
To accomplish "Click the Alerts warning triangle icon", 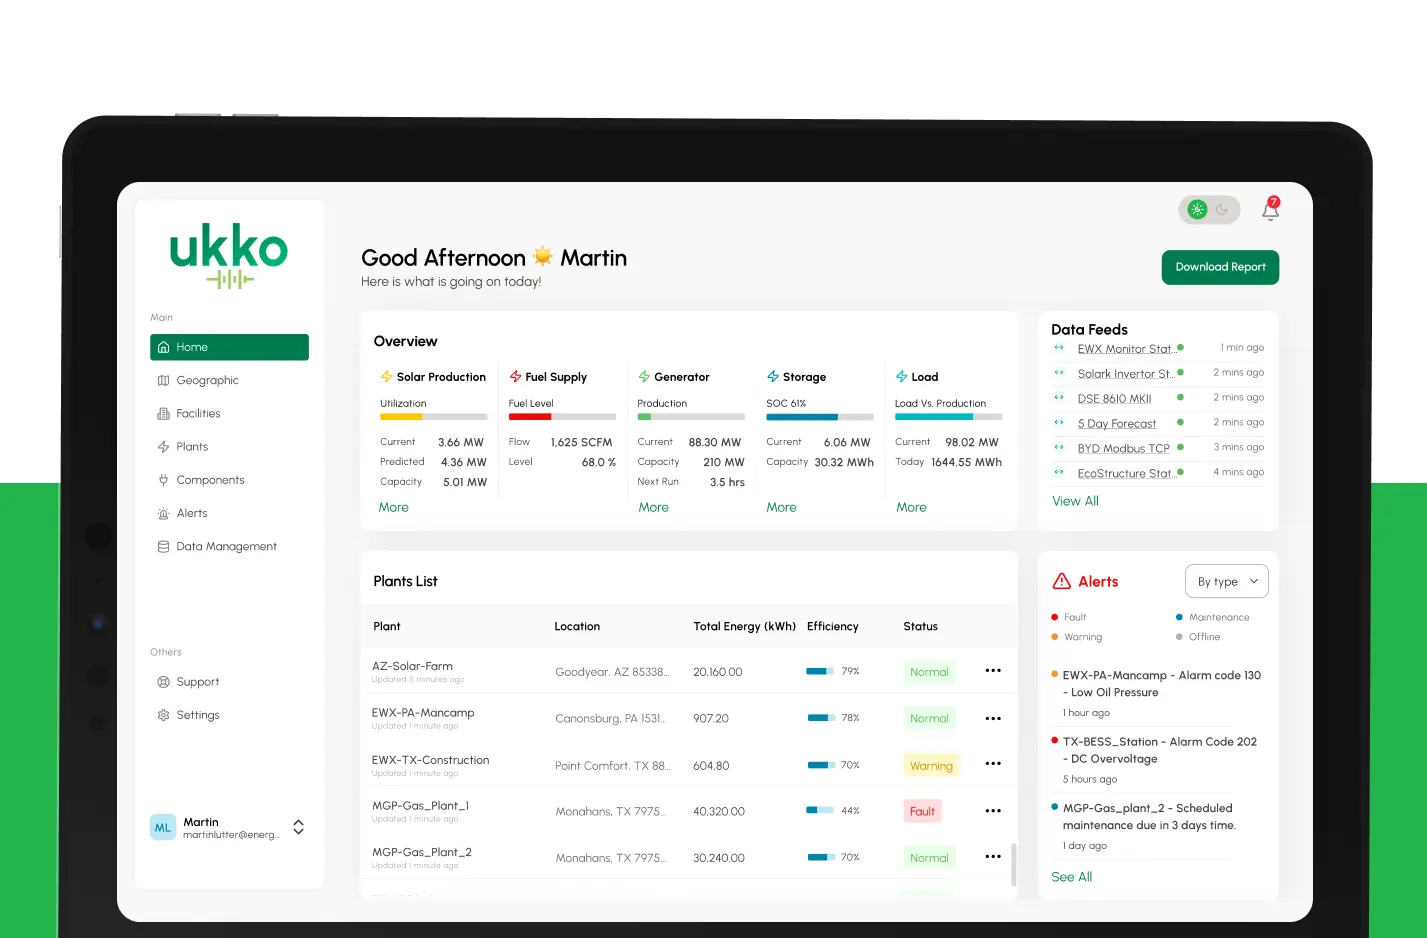I will click(1062, 581).
